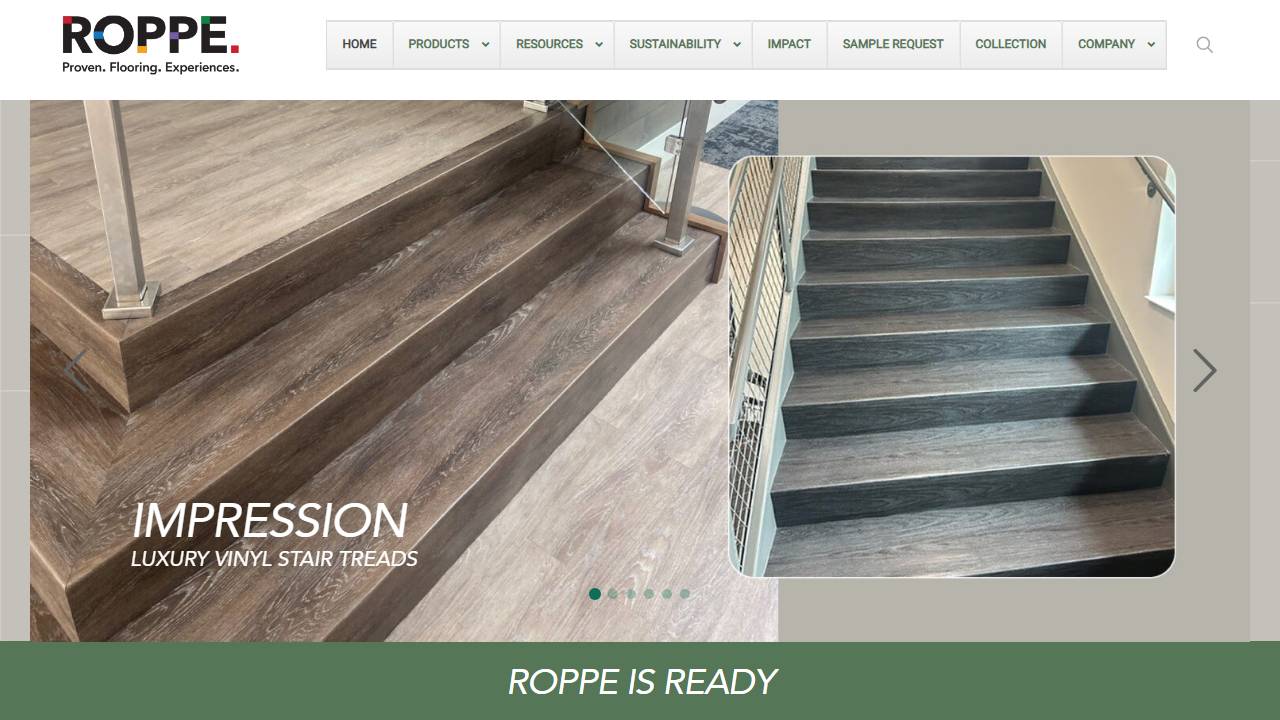Click the Impression Luxury Vinyl Stair Treads heading
The width and height of the screenshot is (1280, 720).
[x=274, y=534]
